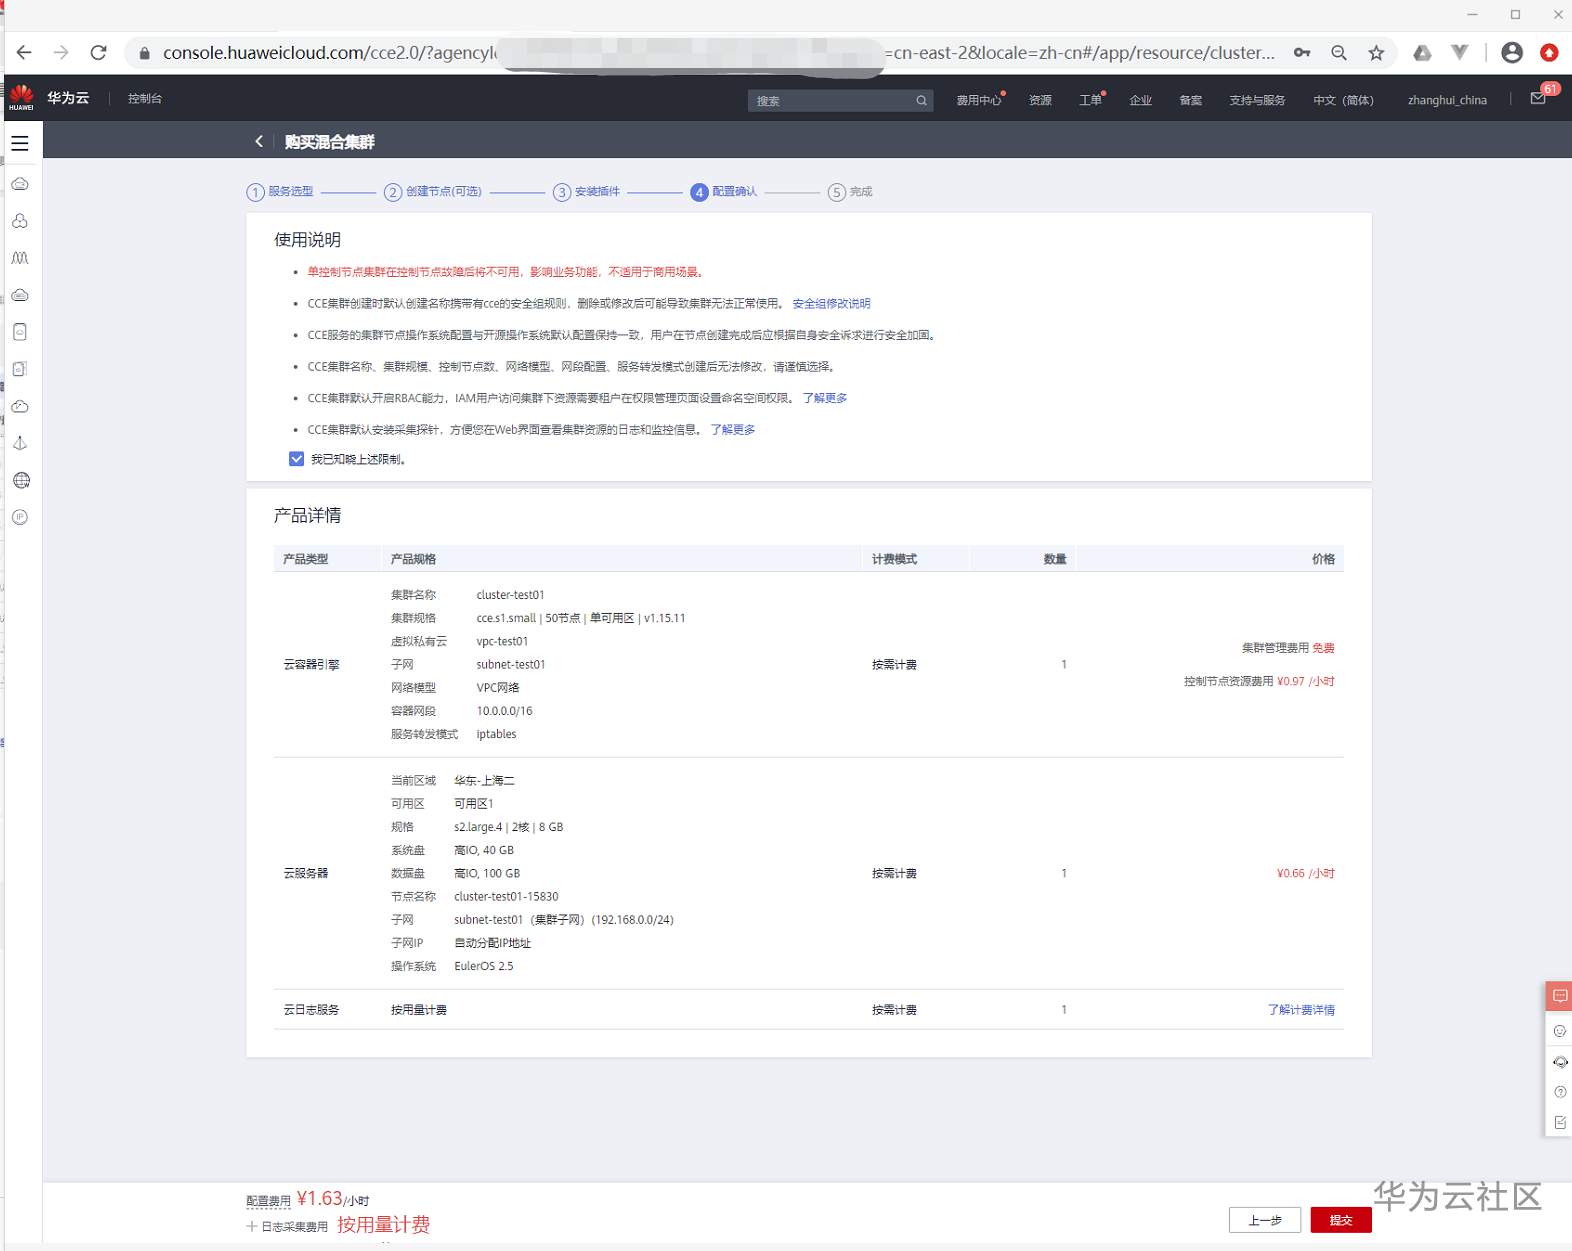
Task: Click the 服务转发模式 value iptables
Action: 496,734
